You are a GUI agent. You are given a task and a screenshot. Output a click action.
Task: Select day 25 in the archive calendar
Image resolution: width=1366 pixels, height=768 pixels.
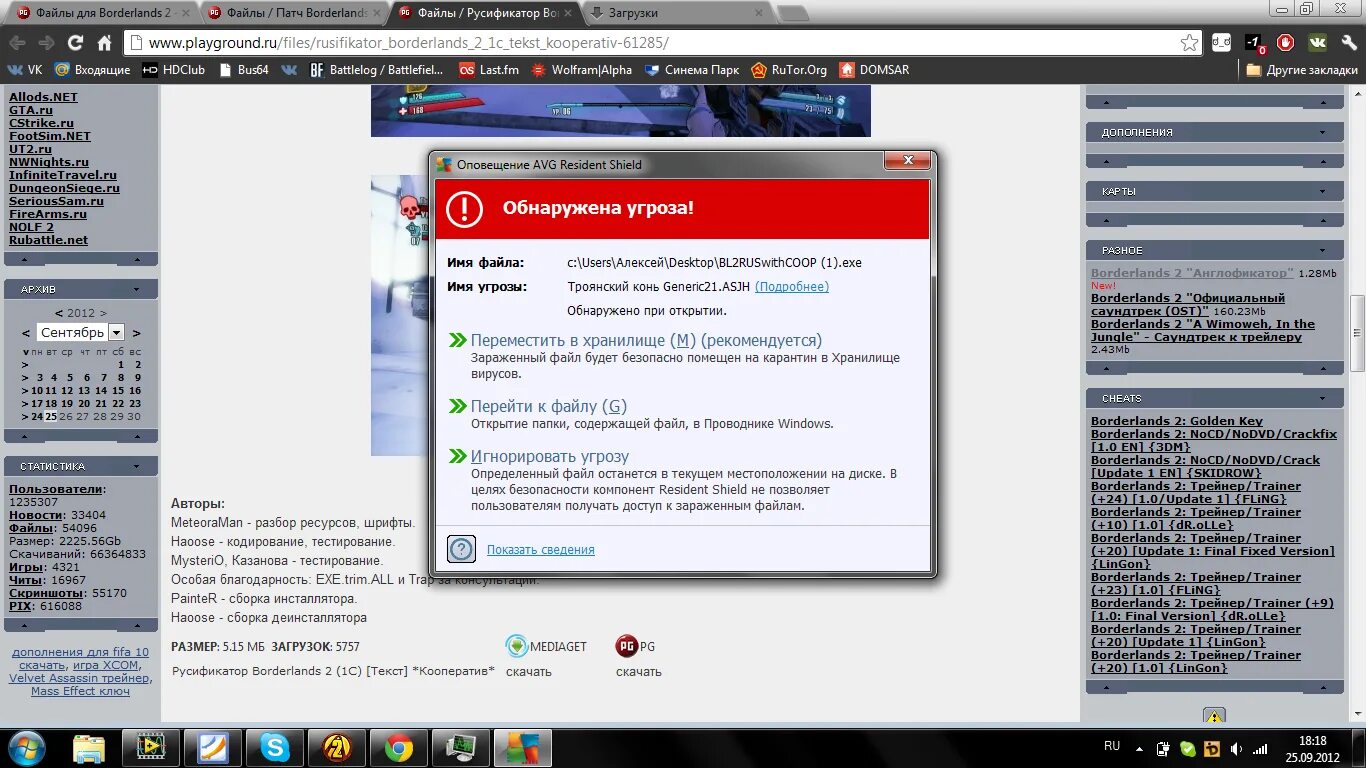pos(51,417)
